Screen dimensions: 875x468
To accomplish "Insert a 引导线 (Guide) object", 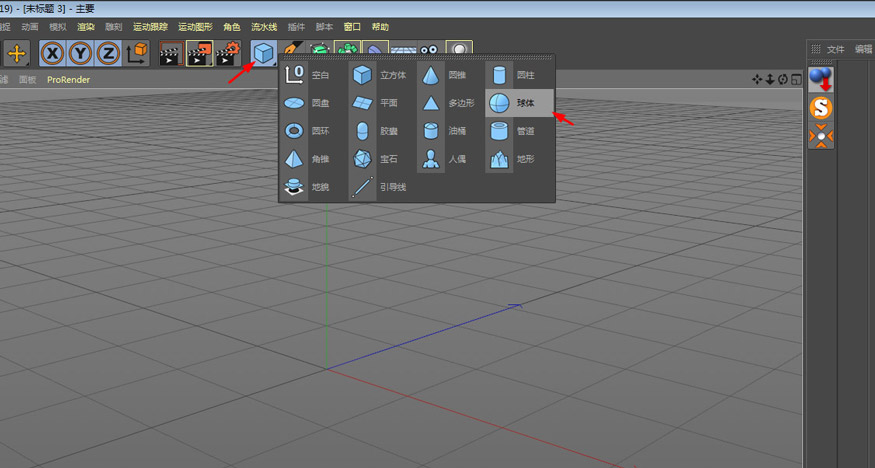I will [379, 187].
